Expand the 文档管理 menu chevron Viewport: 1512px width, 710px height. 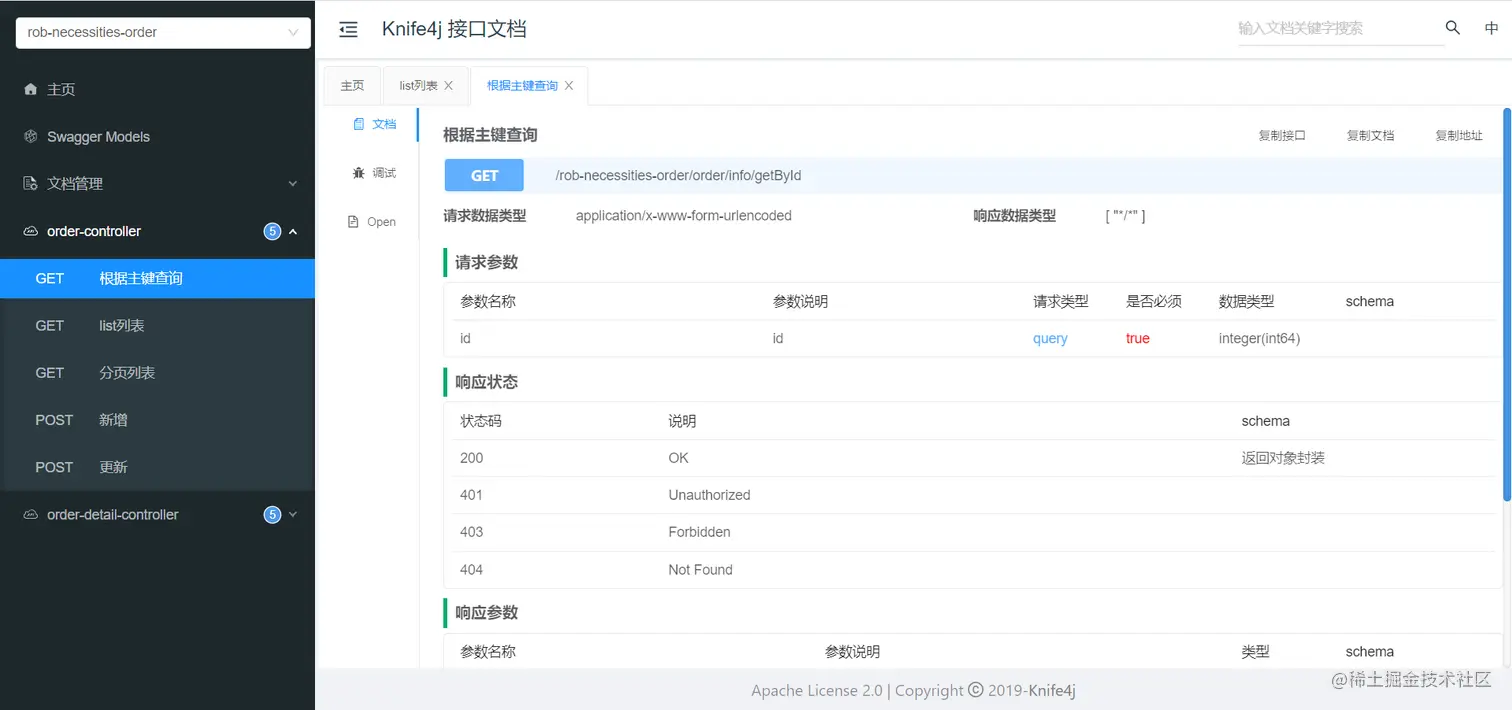click(293, 184)
